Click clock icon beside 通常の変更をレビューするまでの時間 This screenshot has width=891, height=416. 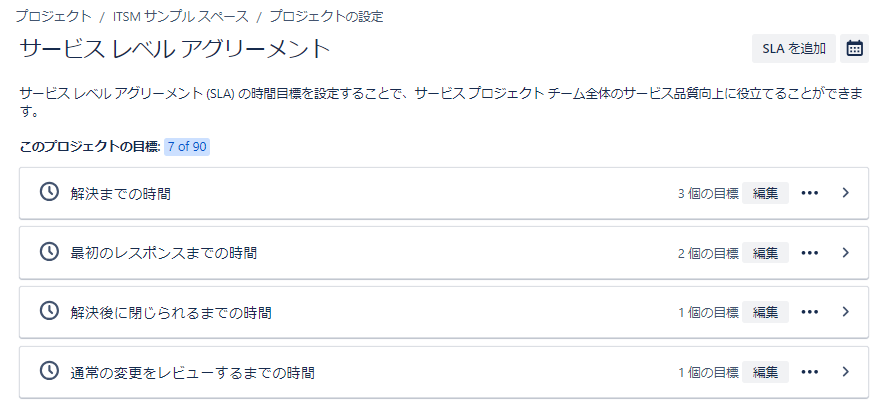pos(48,372)
